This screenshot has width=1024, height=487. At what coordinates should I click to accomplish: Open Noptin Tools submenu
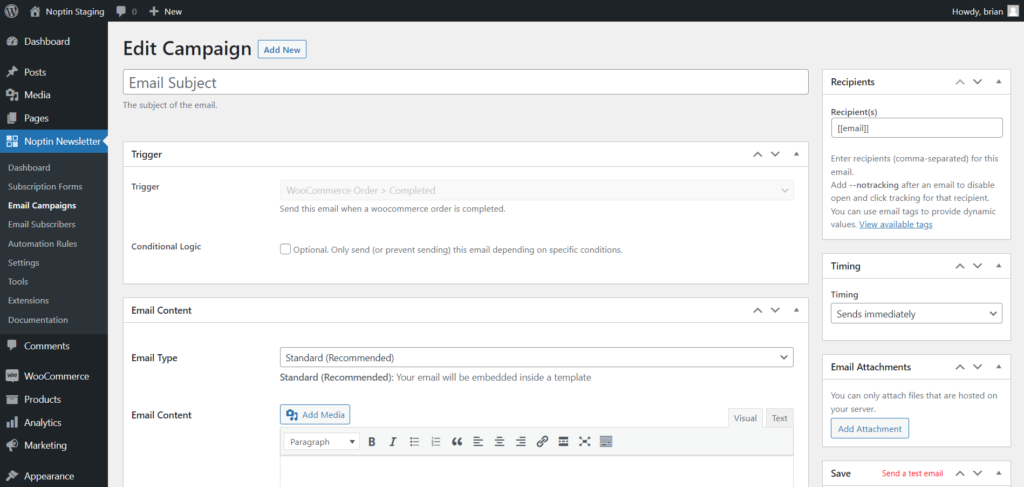click(x=18, y=281)
